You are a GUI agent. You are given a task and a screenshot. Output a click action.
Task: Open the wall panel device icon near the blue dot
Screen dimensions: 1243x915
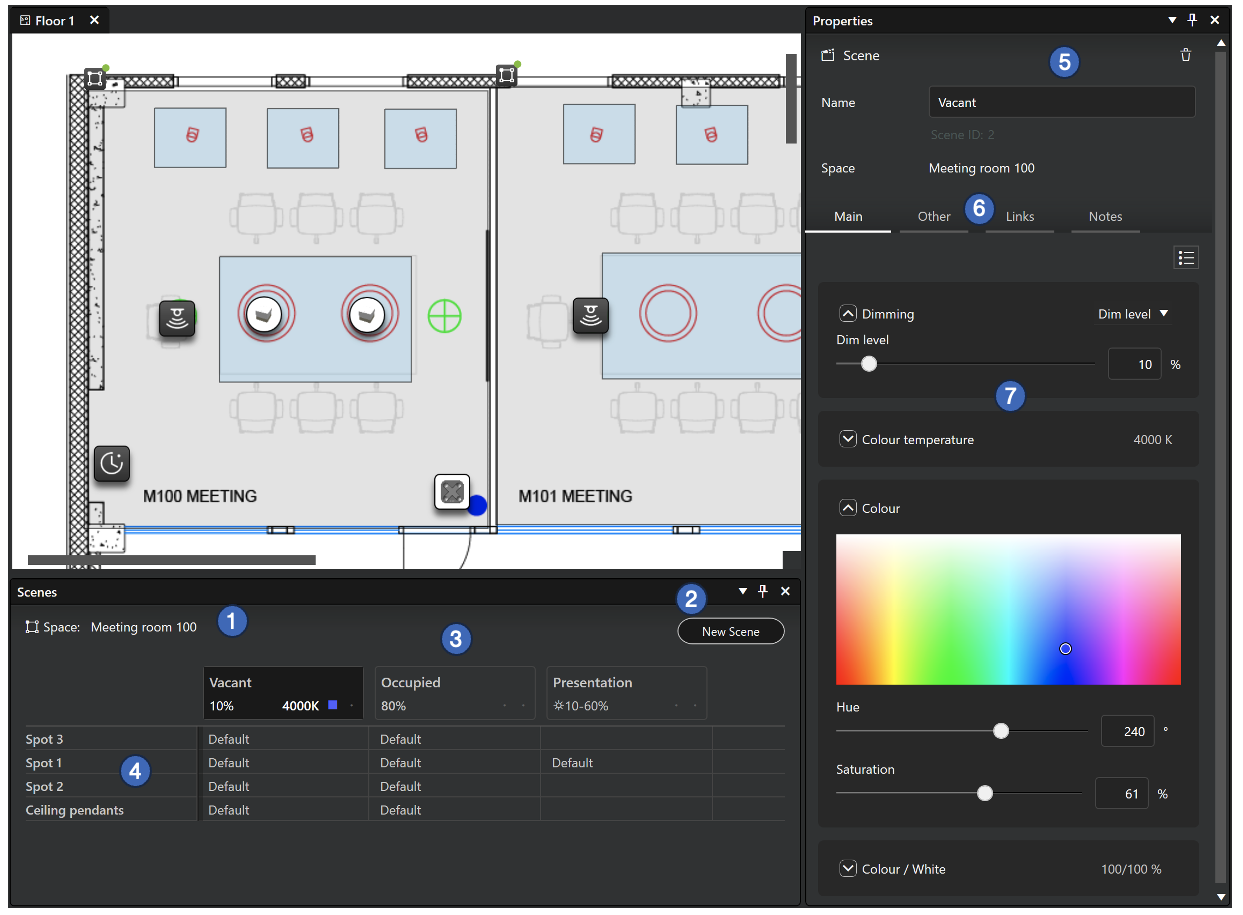point(452,492)
